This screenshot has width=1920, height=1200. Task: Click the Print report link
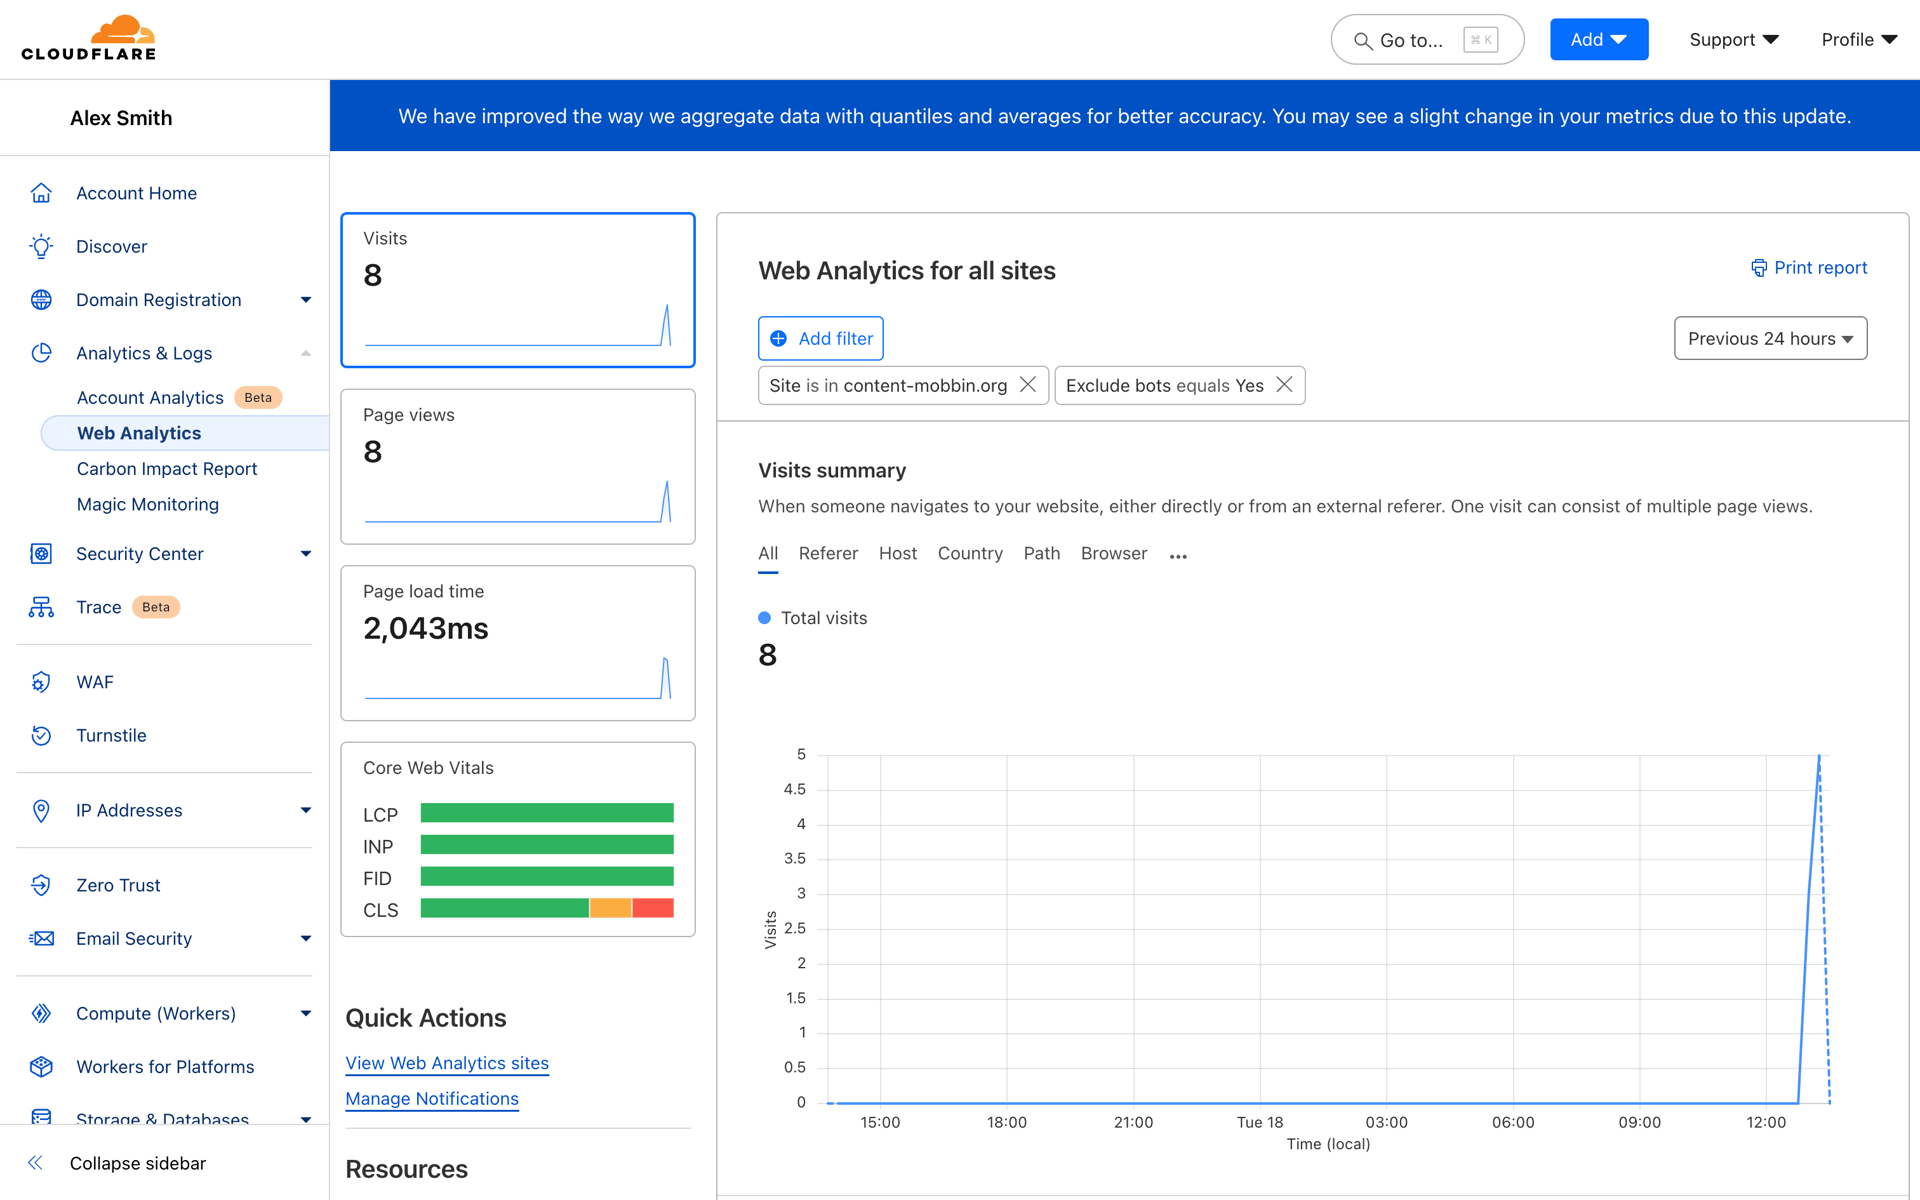point(1808,268)
